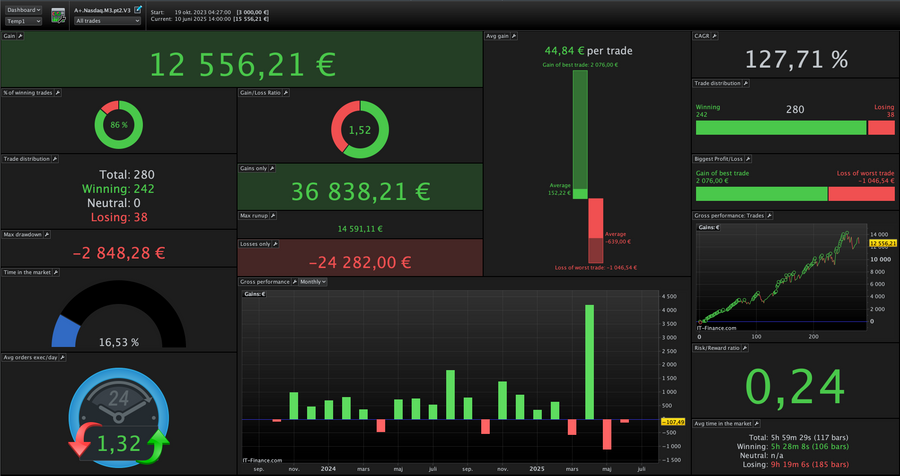Screen dimensions: 900x476
Task: Open the Time in the market settings wrench
Action: (56, 272)
